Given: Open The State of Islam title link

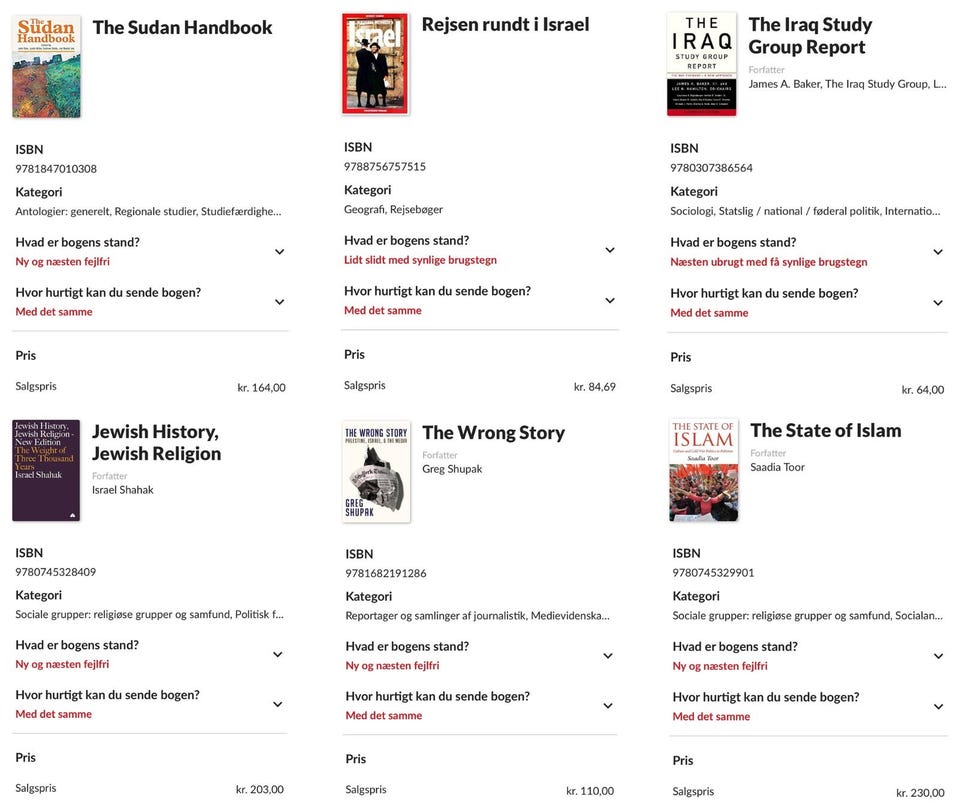Looking at the screenshot, I should click(825, 431).
